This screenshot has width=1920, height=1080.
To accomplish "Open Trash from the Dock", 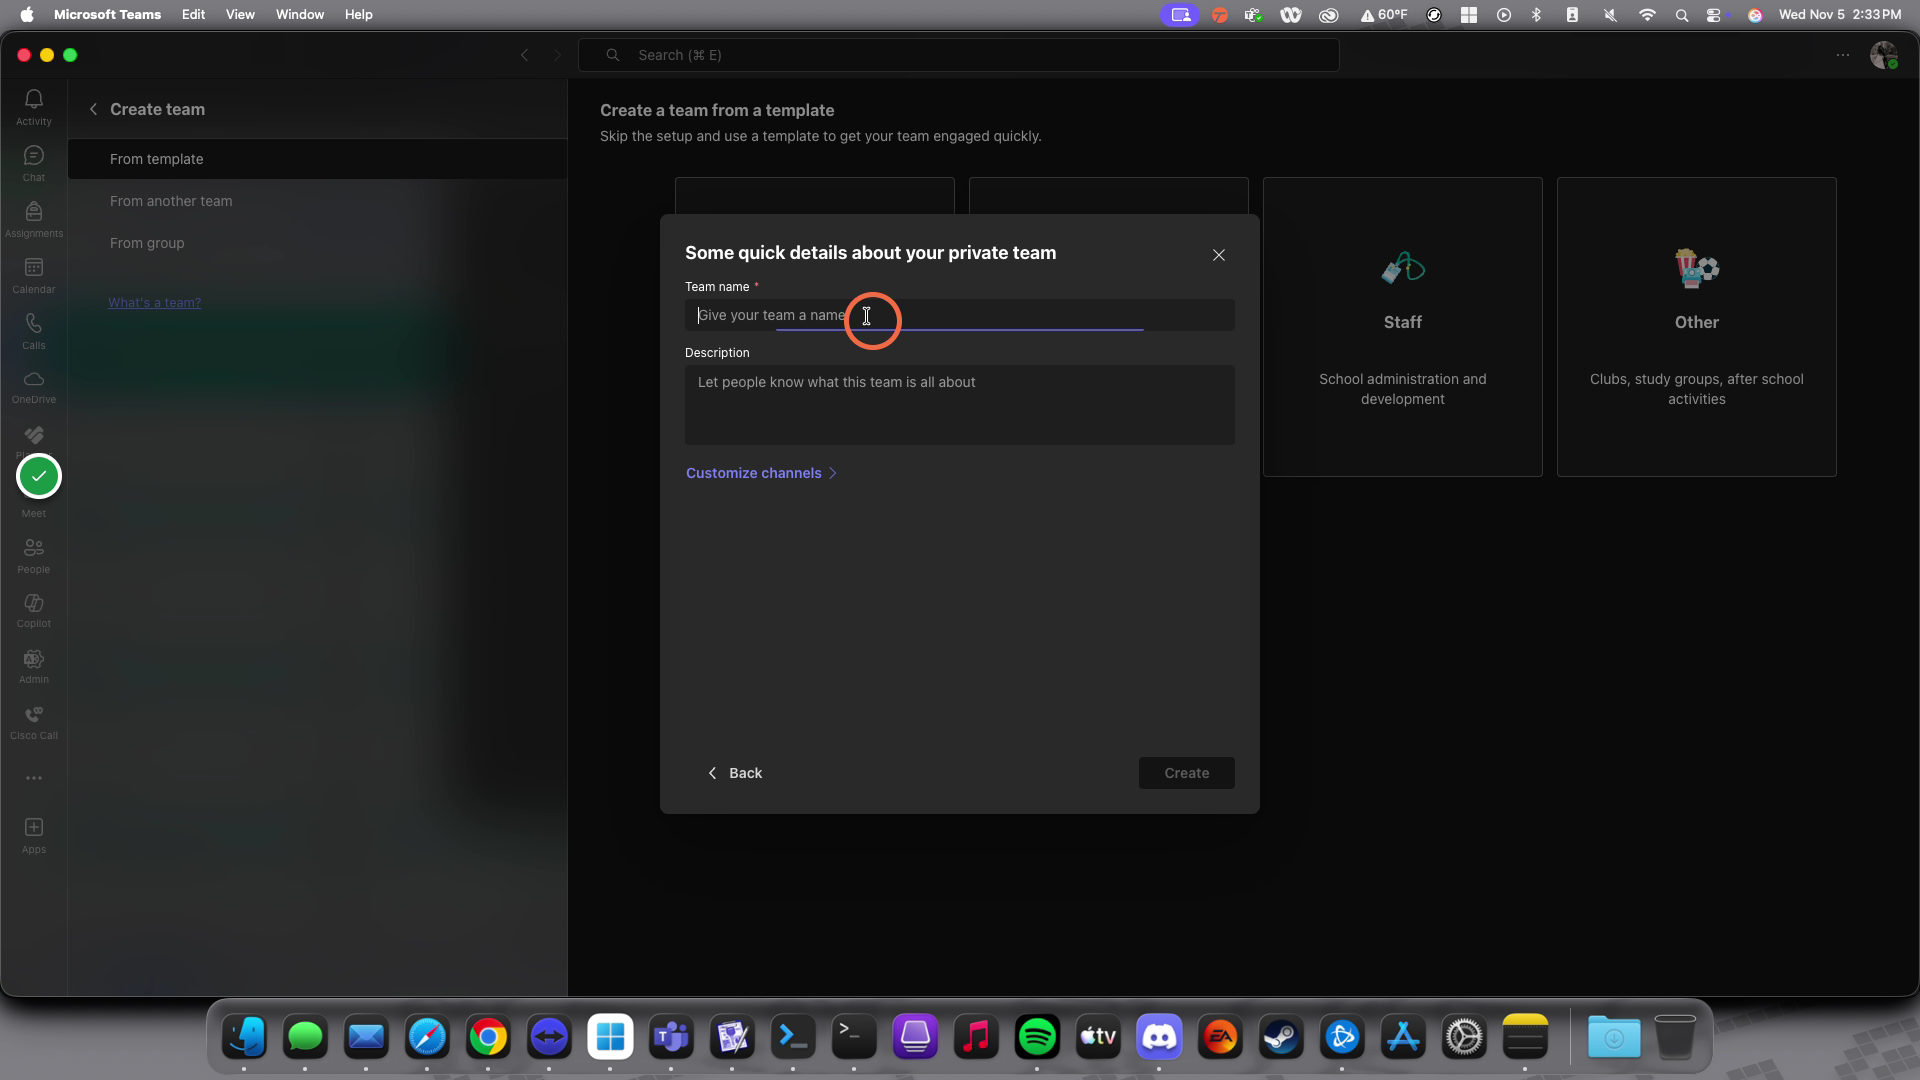I will point(1675,1037).
